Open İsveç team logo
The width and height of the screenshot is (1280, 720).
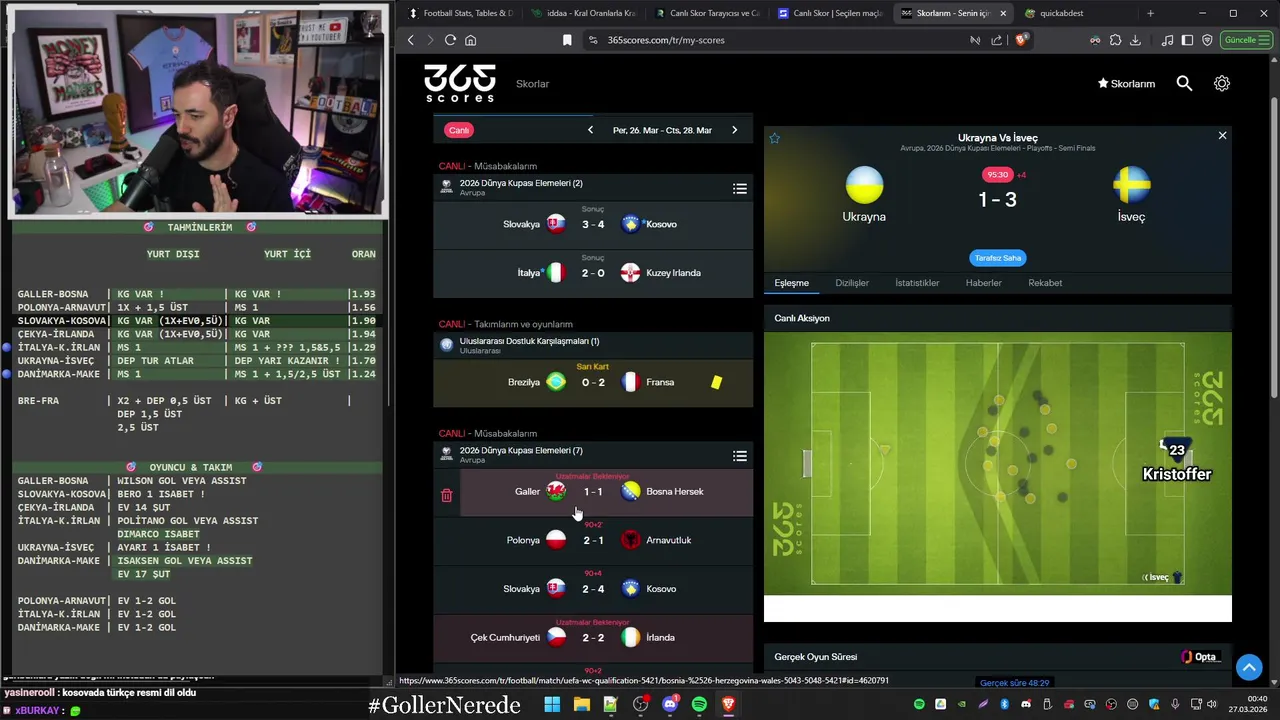point(1132,185)
